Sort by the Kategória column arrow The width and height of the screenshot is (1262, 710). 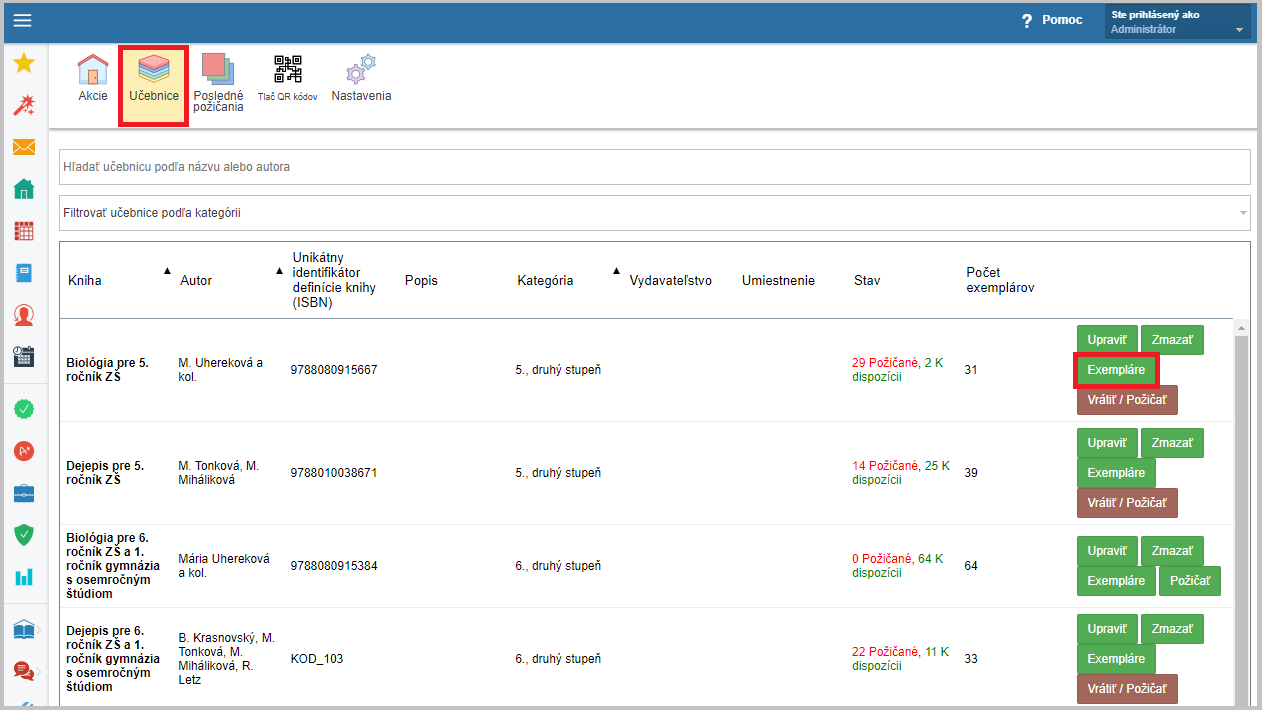pos(616,271)
